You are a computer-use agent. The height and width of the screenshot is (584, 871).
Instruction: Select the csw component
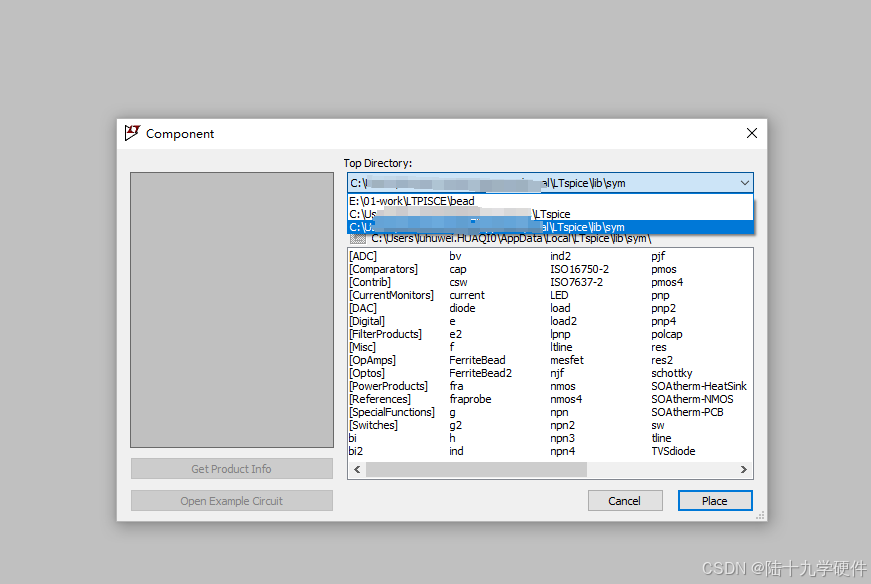(458, 282)
